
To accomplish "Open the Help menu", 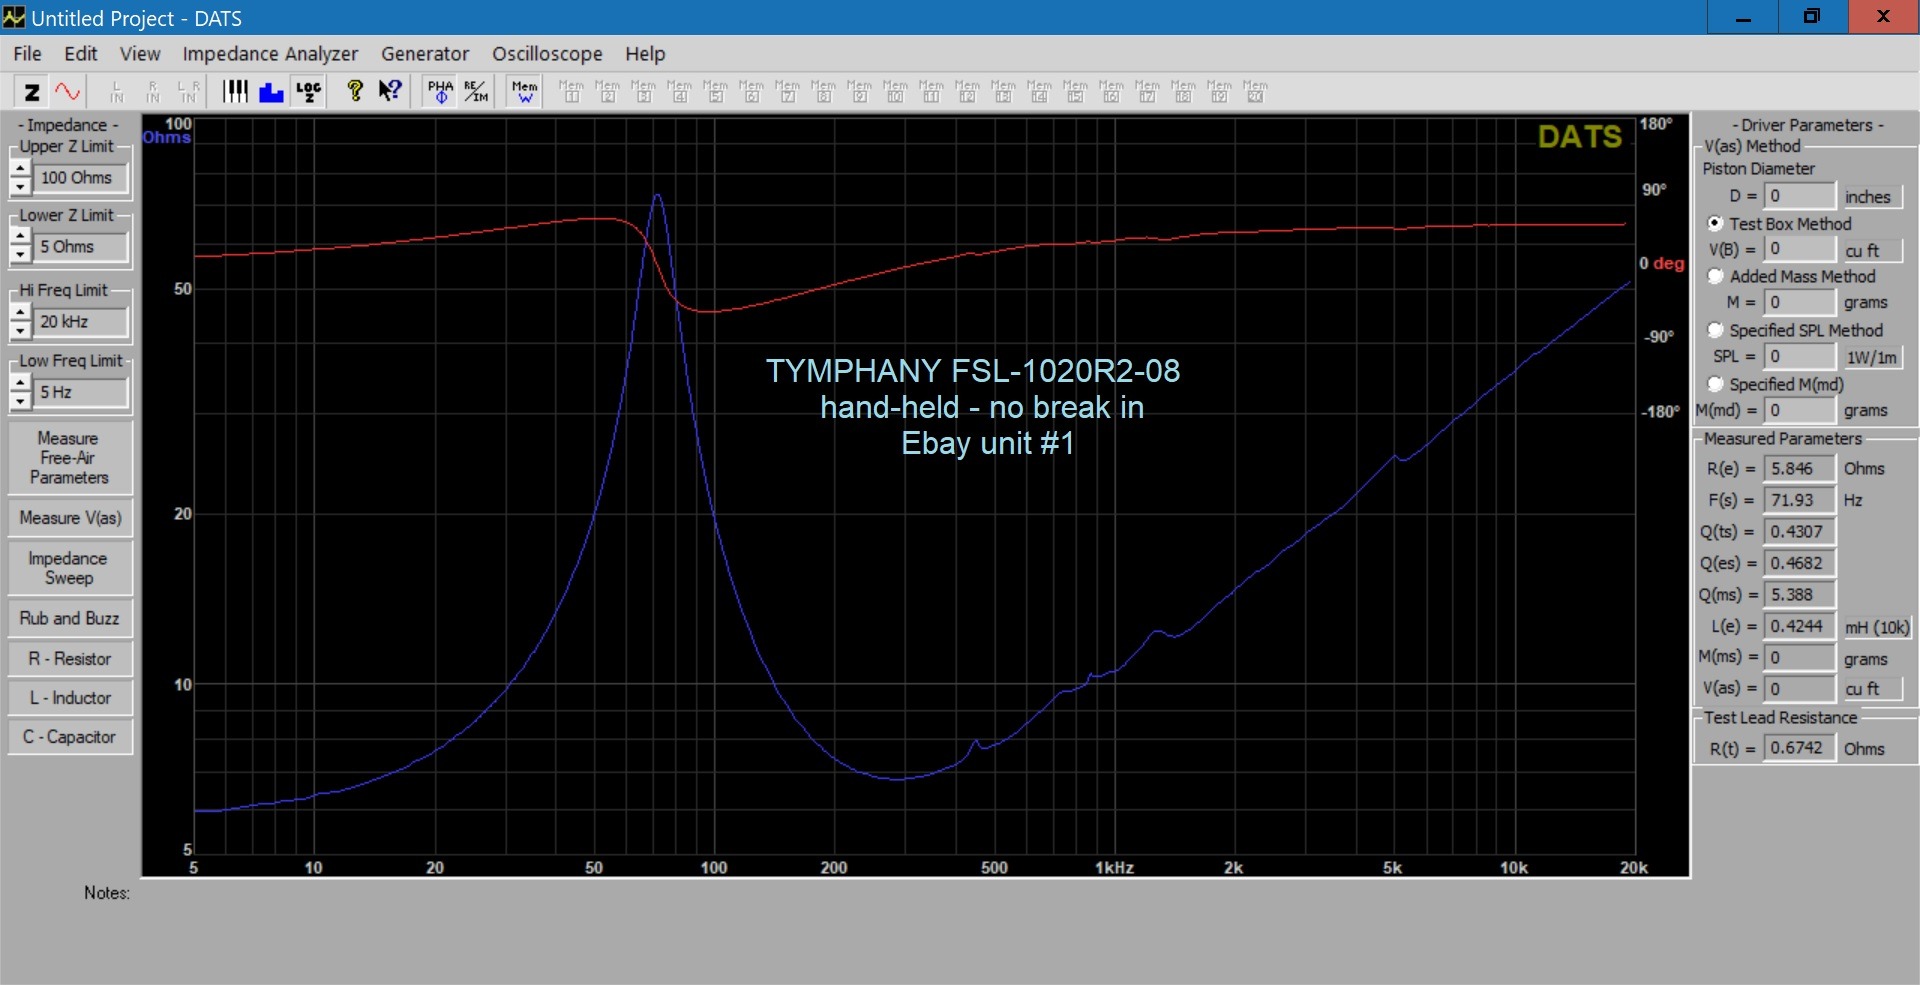I will (645, 54).
